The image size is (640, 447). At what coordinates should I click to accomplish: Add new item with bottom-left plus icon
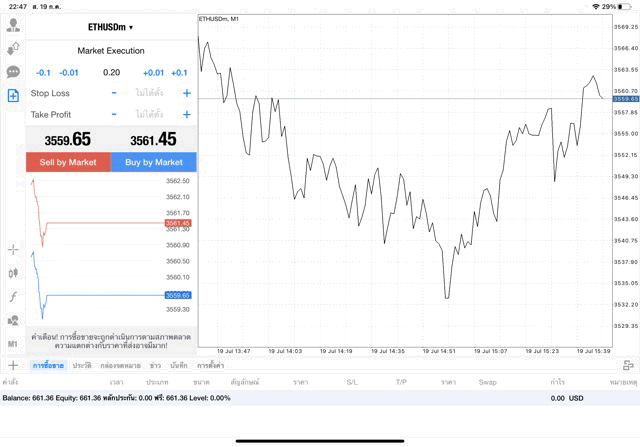pyautogui.click(x=13, y=366)
